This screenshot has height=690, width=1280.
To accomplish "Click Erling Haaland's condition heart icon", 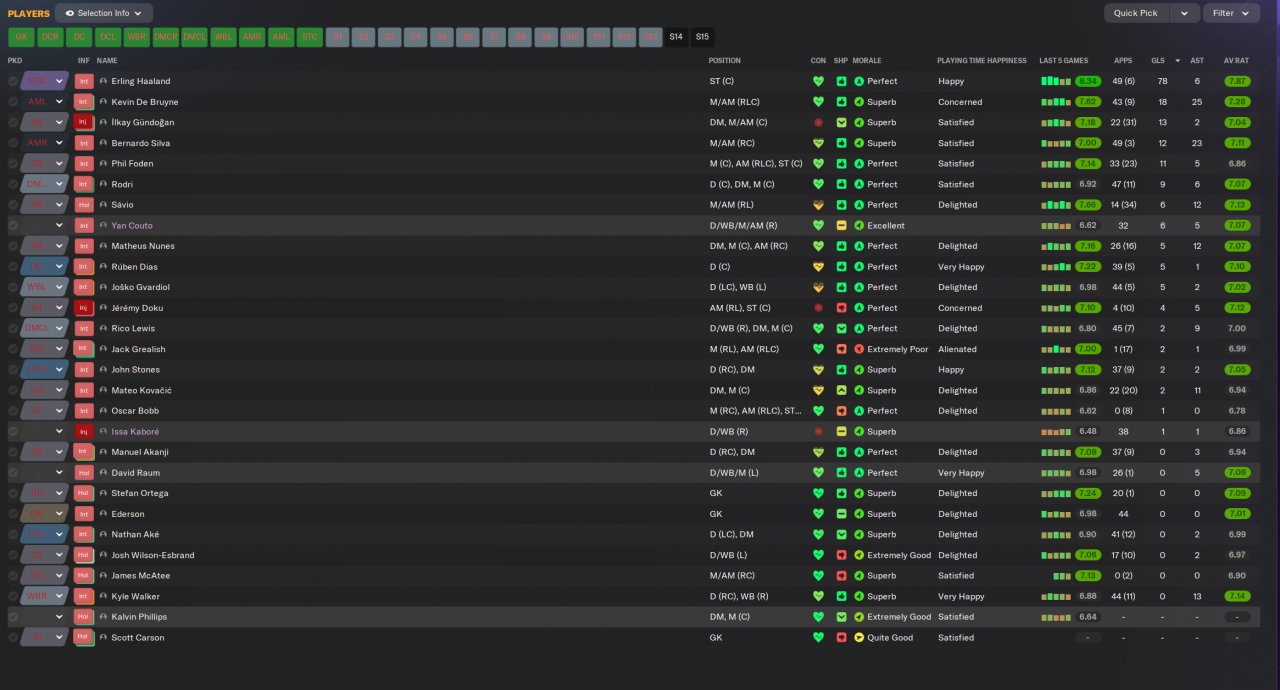I will pyautogui.click(x=818, y=81).
